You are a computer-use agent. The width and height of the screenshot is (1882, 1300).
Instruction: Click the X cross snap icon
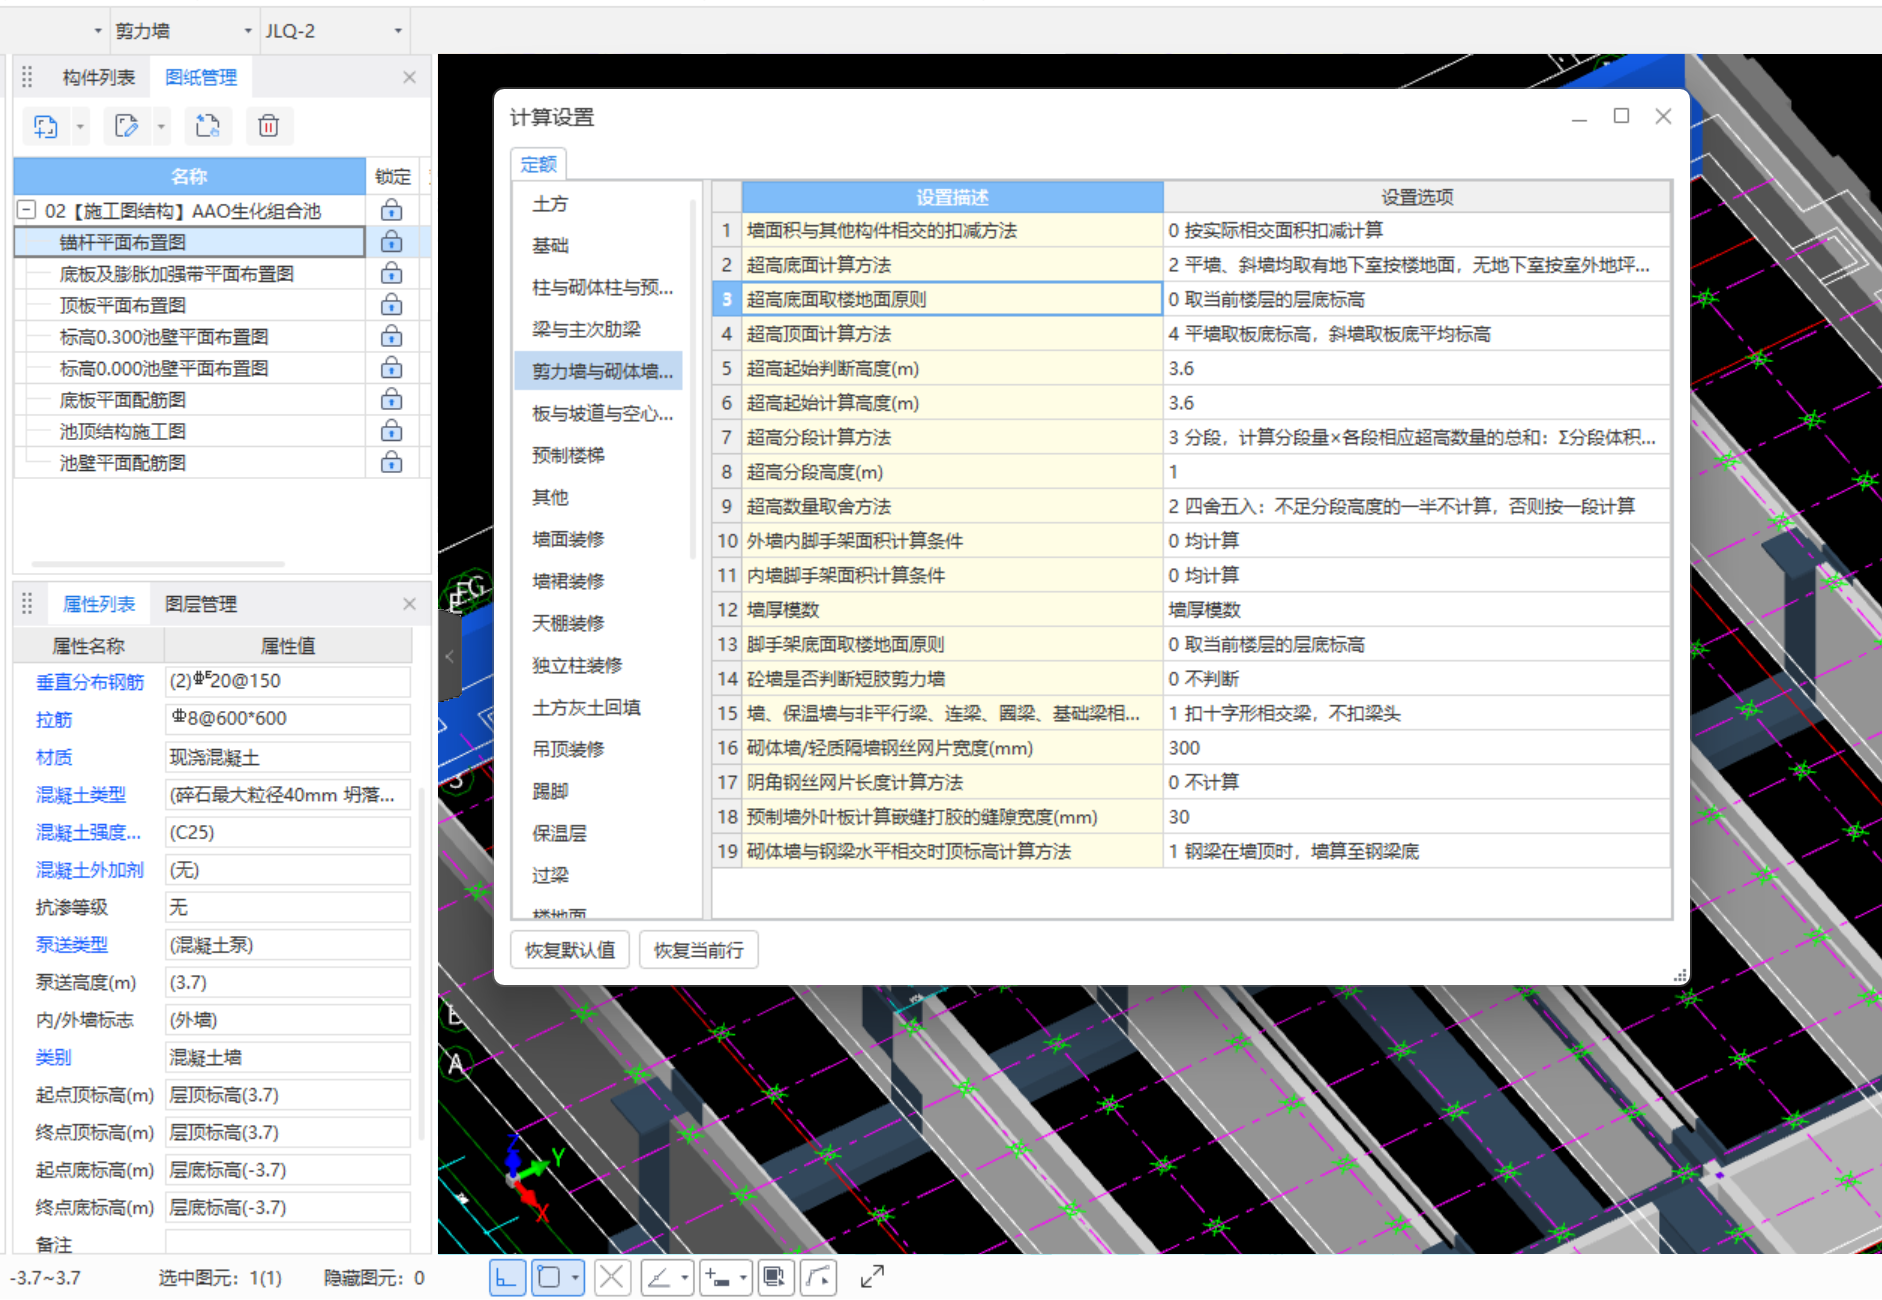[x=612, y=1277]
